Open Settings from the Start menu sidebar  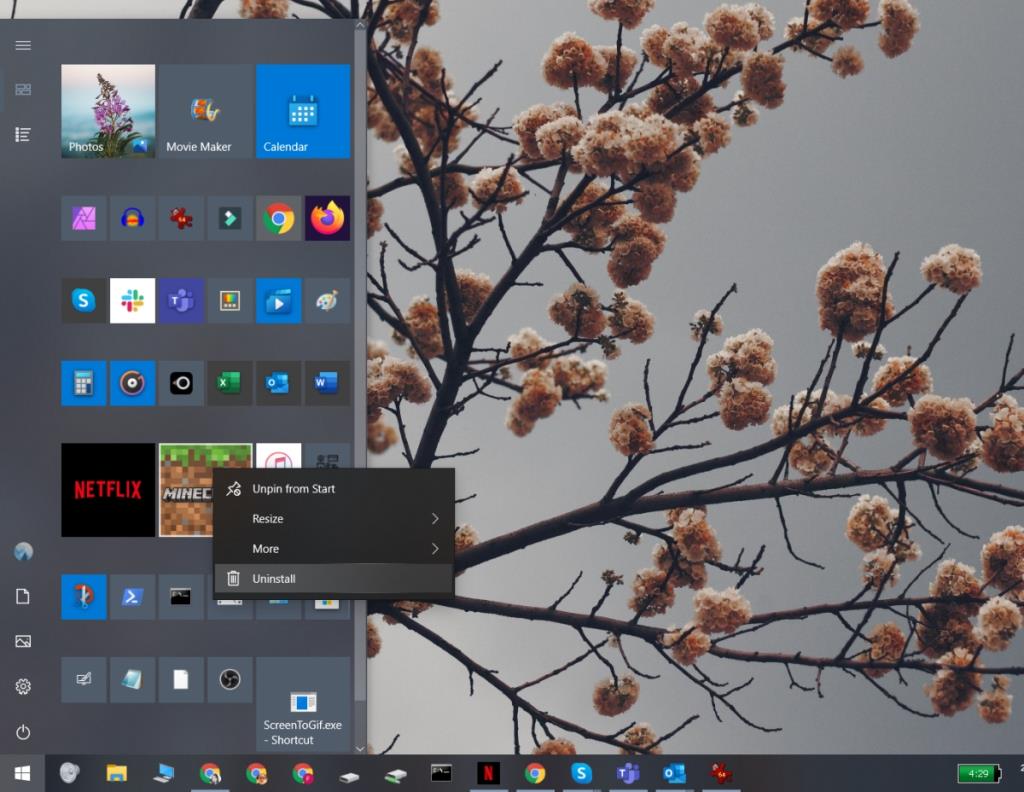coord(22,687)
